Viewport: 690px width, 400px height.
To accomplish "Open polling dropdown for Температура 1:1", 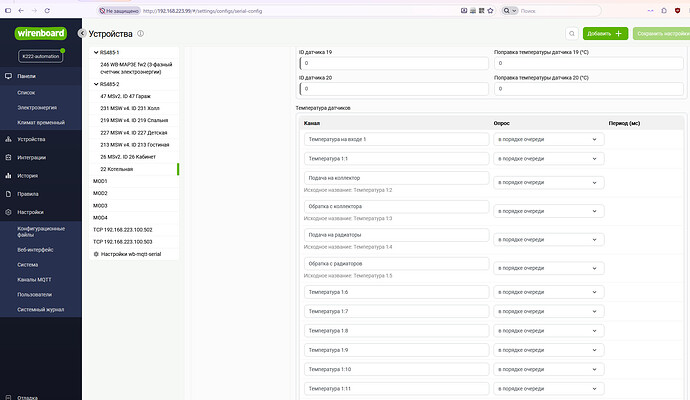I will (x=548, y=158).
